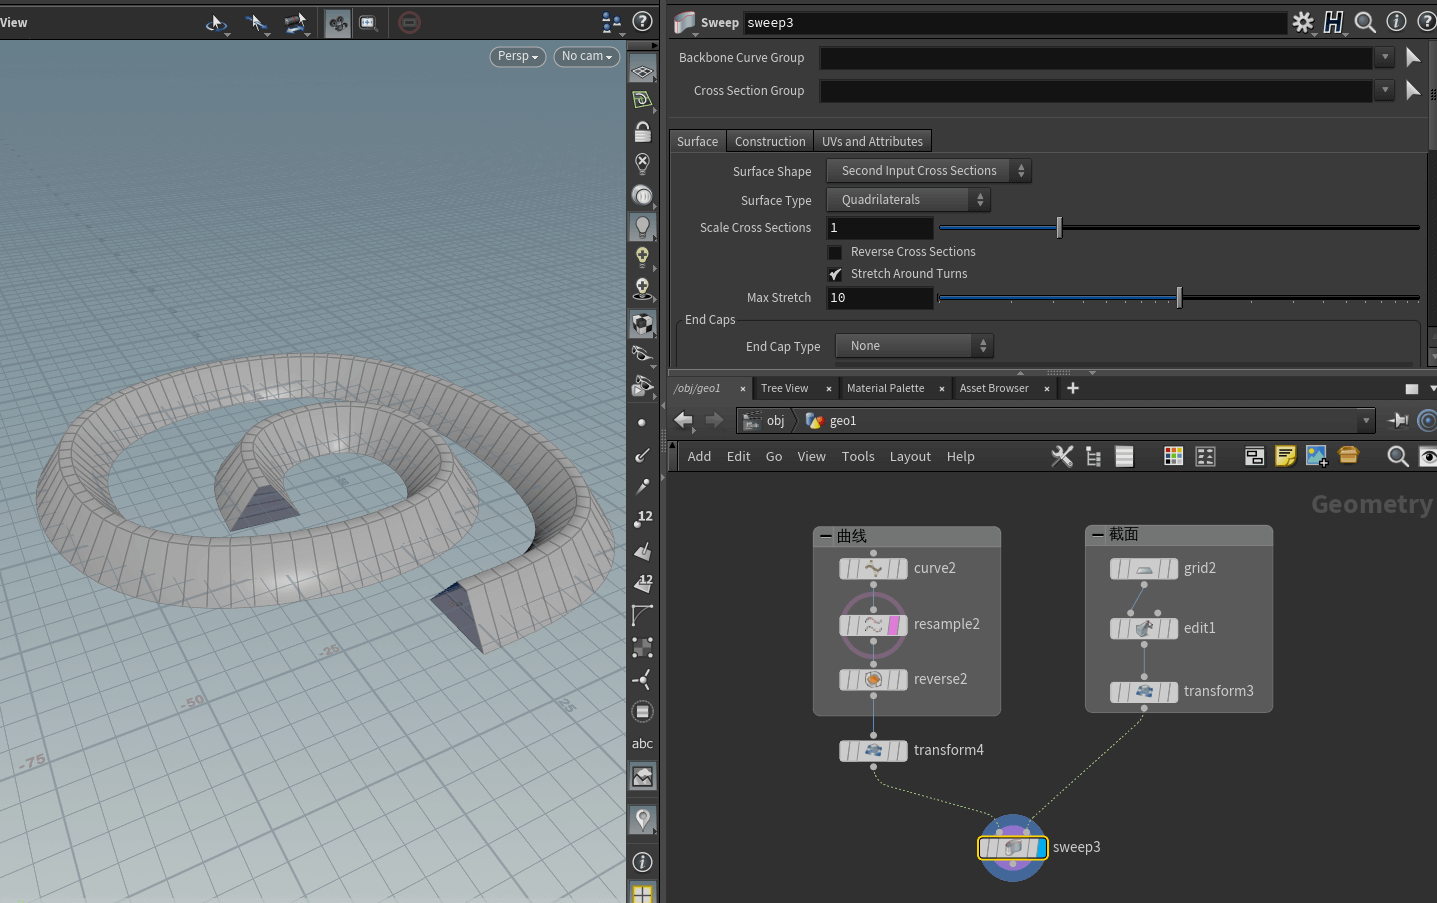The image size is (1437, 903).
Task: Click the Scale Cross Sections value field
Action: (x=879, y=228)
